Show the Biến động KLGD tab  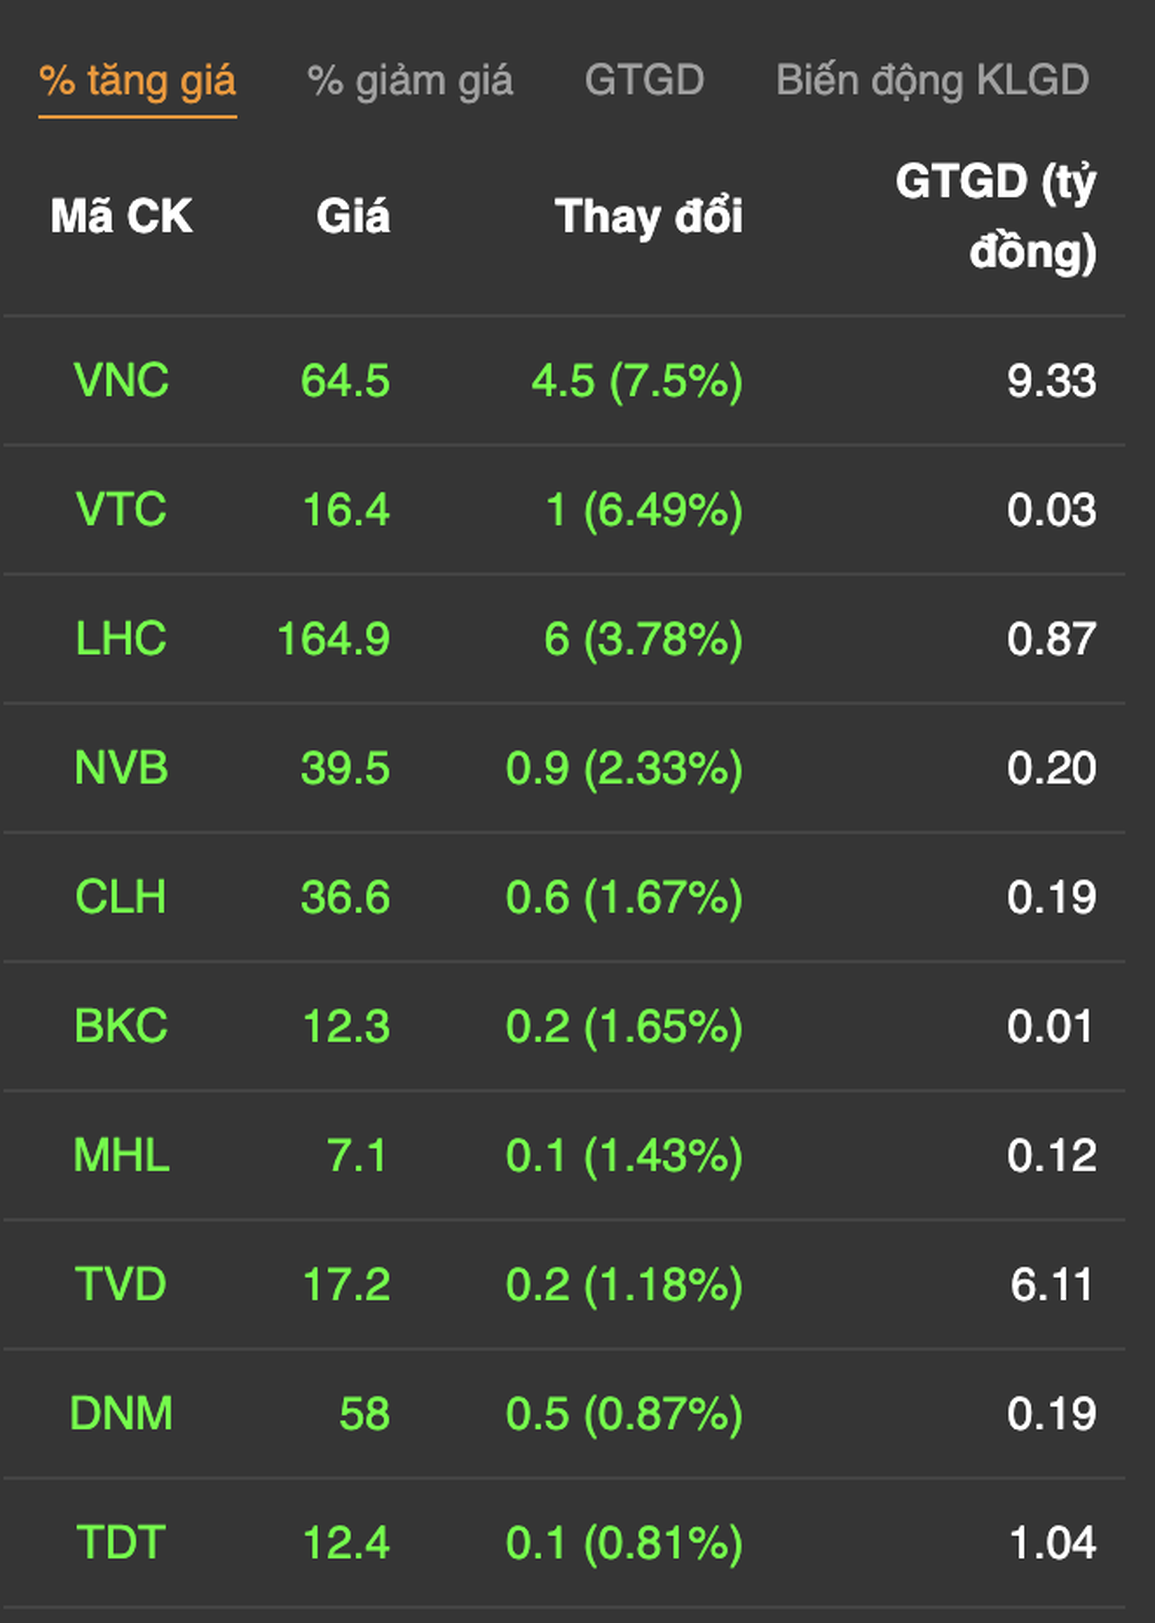(x=932, y=81)
